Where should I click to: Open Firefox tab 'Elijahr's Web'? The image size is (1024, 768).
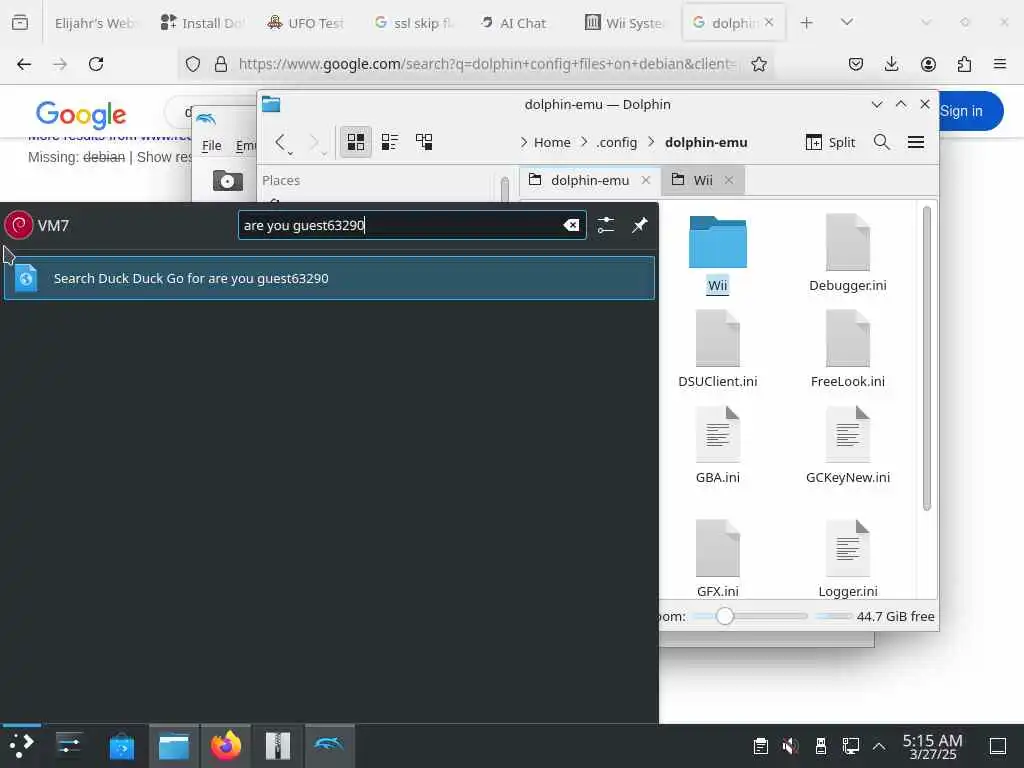[x=95, y=23]
